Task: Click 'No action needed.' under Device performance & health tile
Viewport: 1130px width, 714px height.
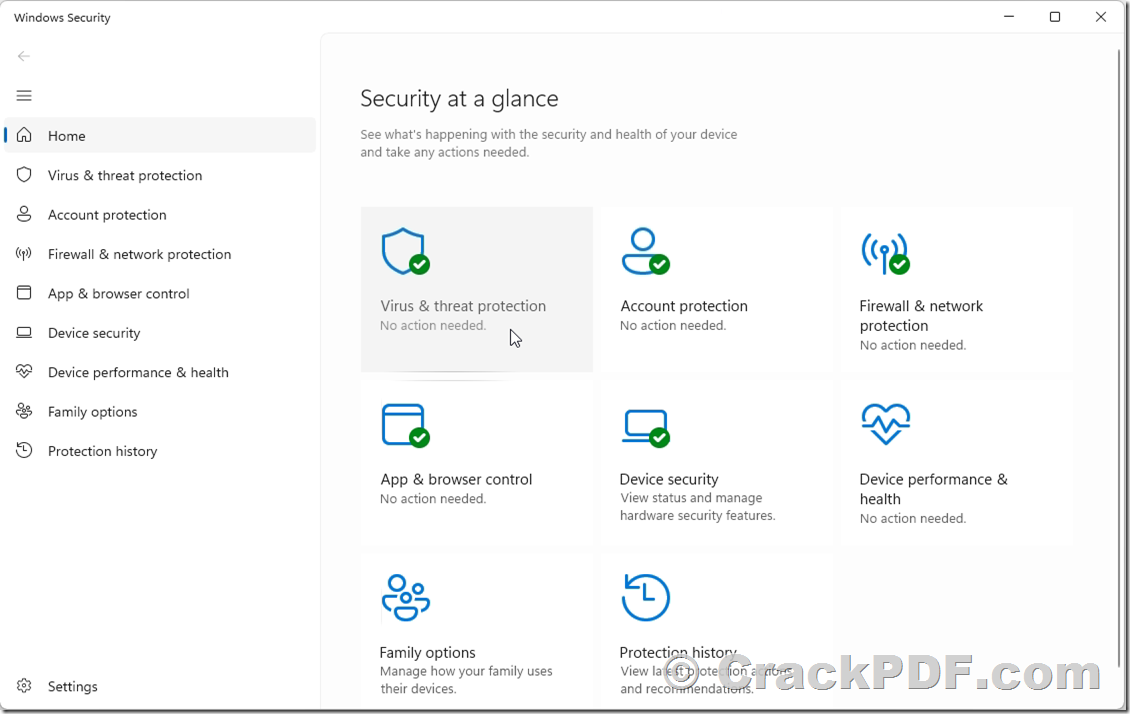Action: (x=912, y=518)
